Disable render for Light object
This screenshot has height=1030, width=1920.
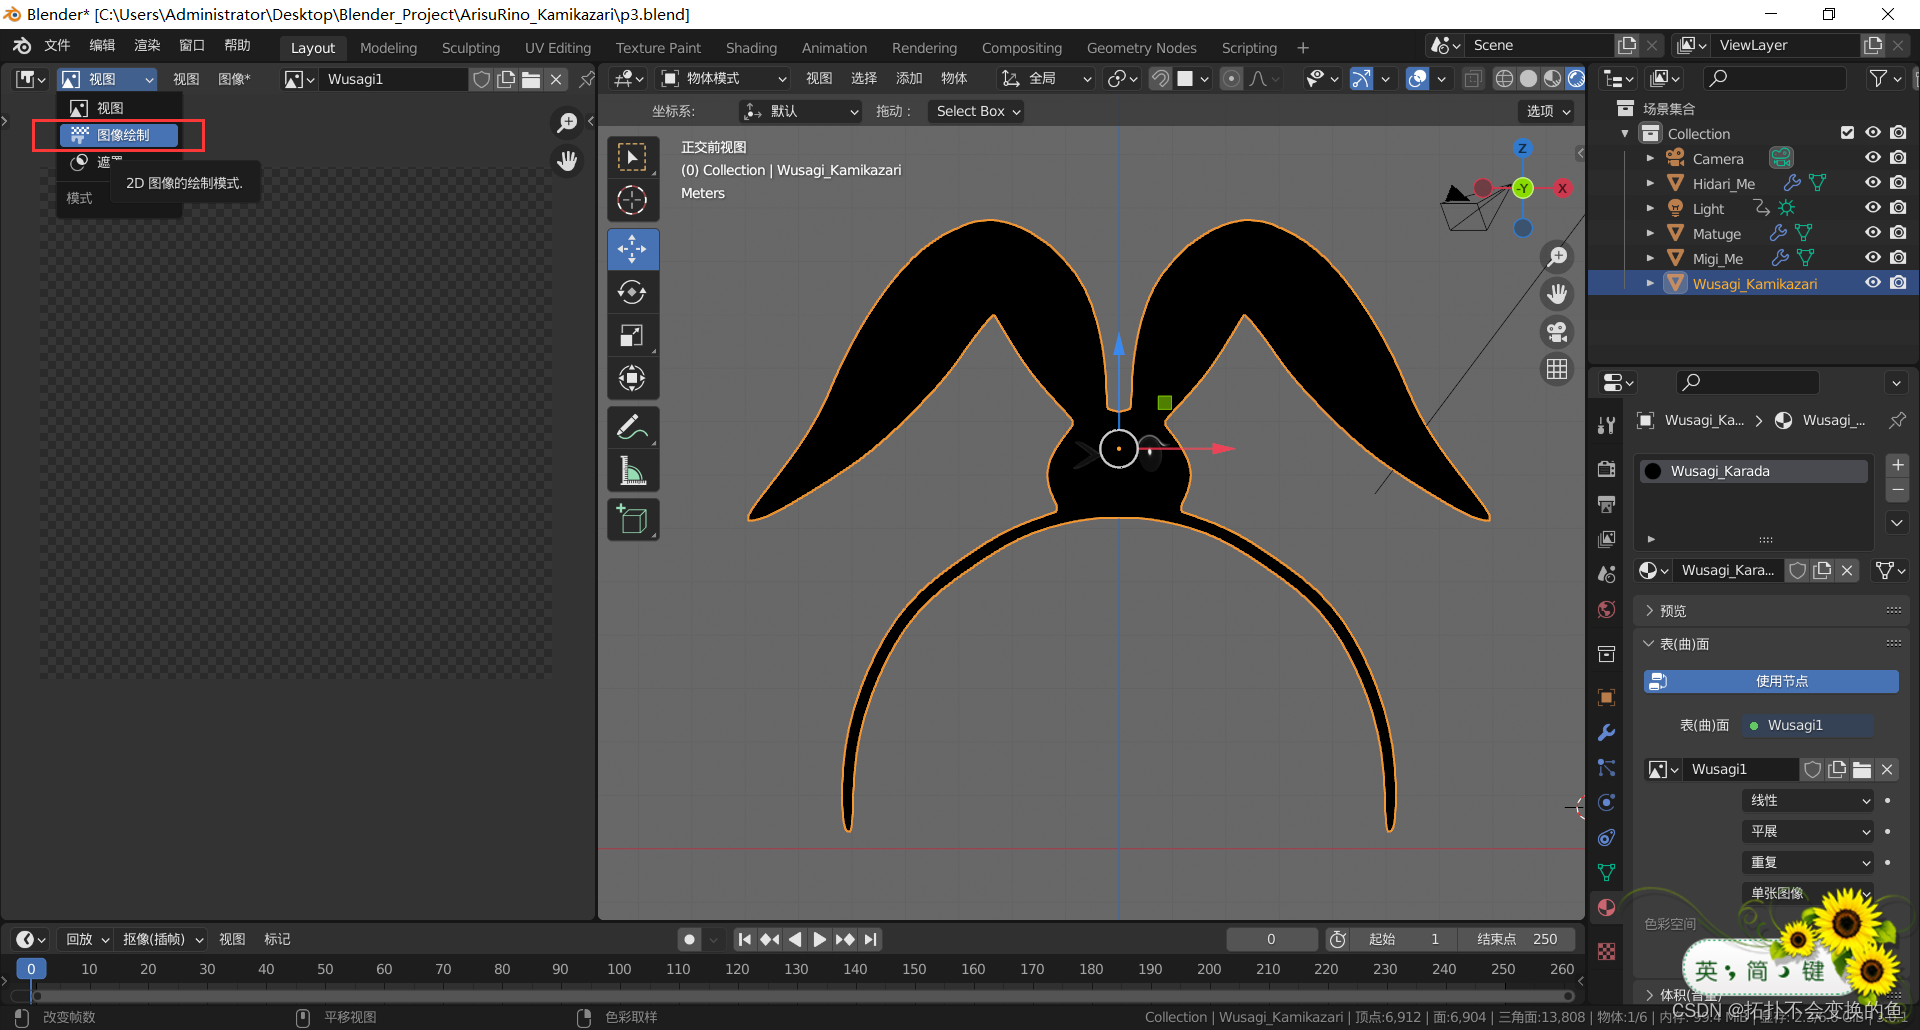(1898, 208)
